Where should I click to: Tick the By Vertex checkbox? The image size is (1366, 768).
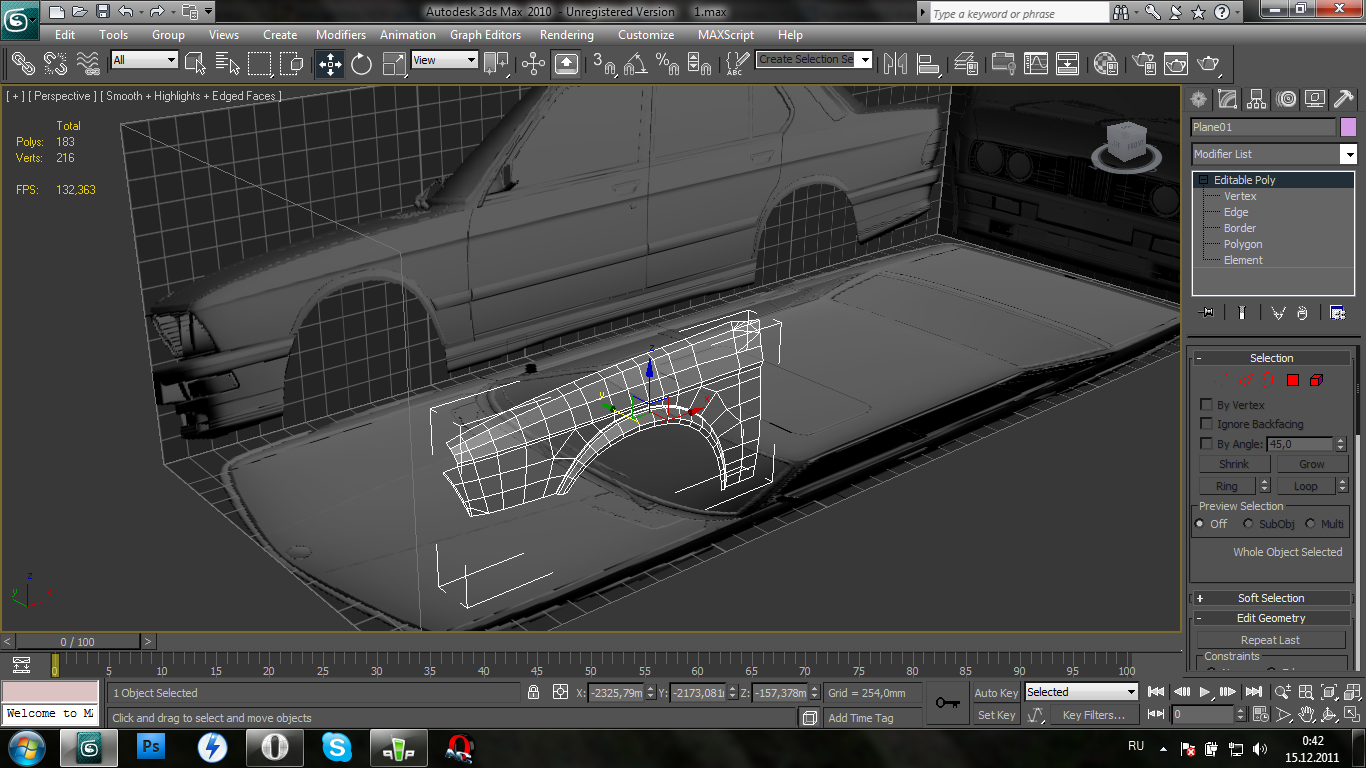(x=1206, y=405)
